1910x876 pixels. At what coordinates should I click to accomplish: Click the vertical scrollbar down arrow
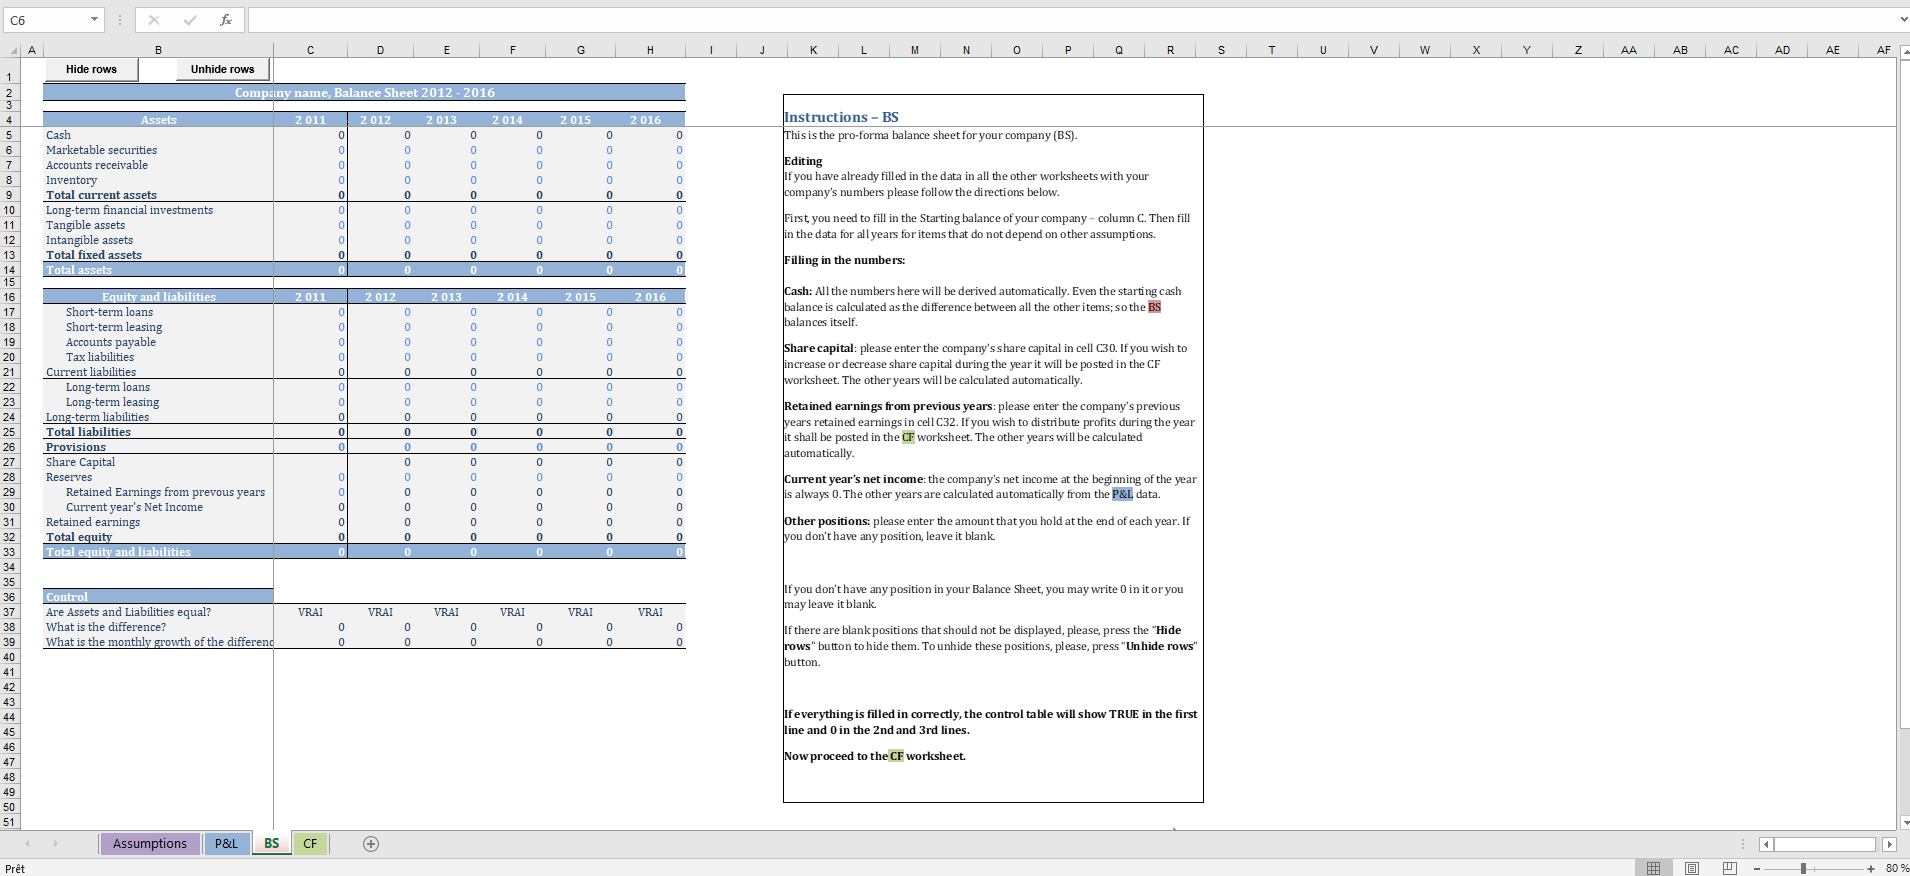click(1904, 822)
